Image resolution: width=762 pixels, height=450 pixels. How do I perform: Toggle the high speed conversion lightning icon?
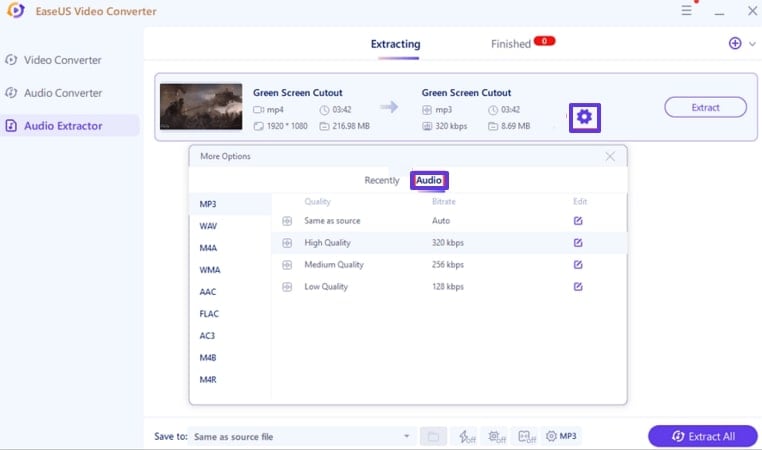click(467, 436)
